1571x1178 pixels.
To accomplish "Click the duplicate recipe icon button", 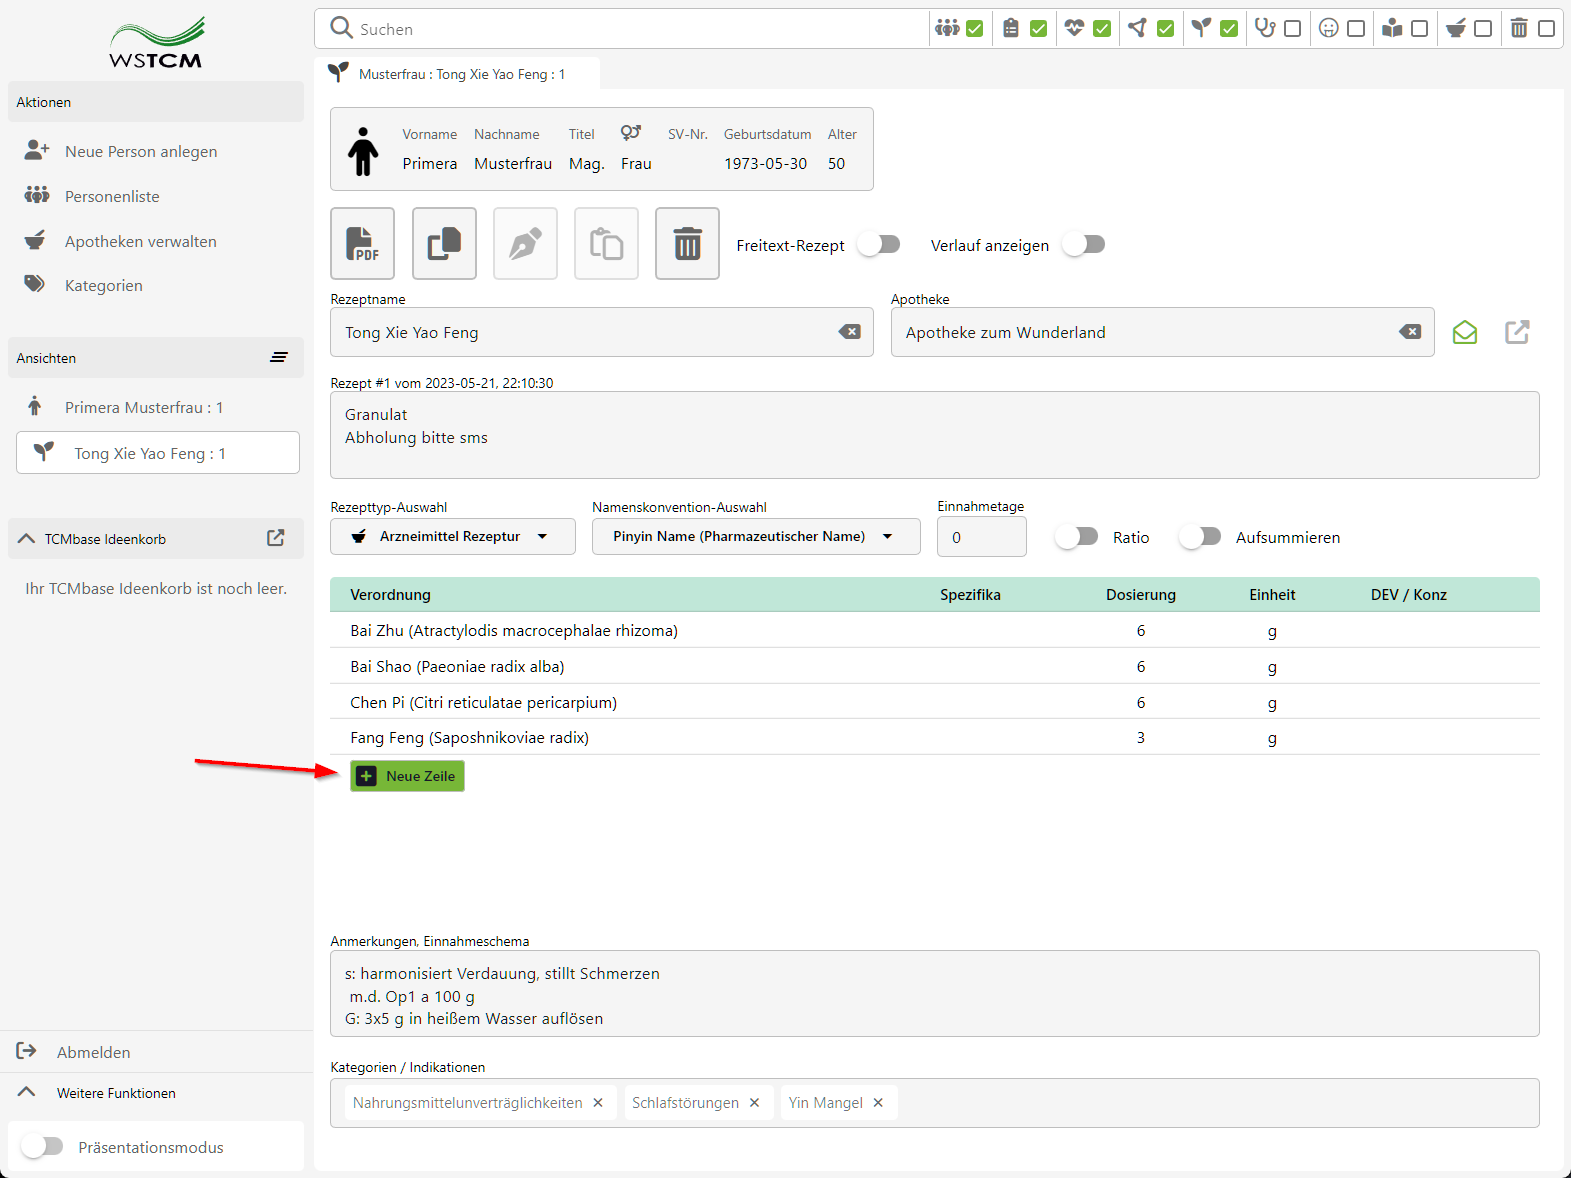I will click(444, 243).
